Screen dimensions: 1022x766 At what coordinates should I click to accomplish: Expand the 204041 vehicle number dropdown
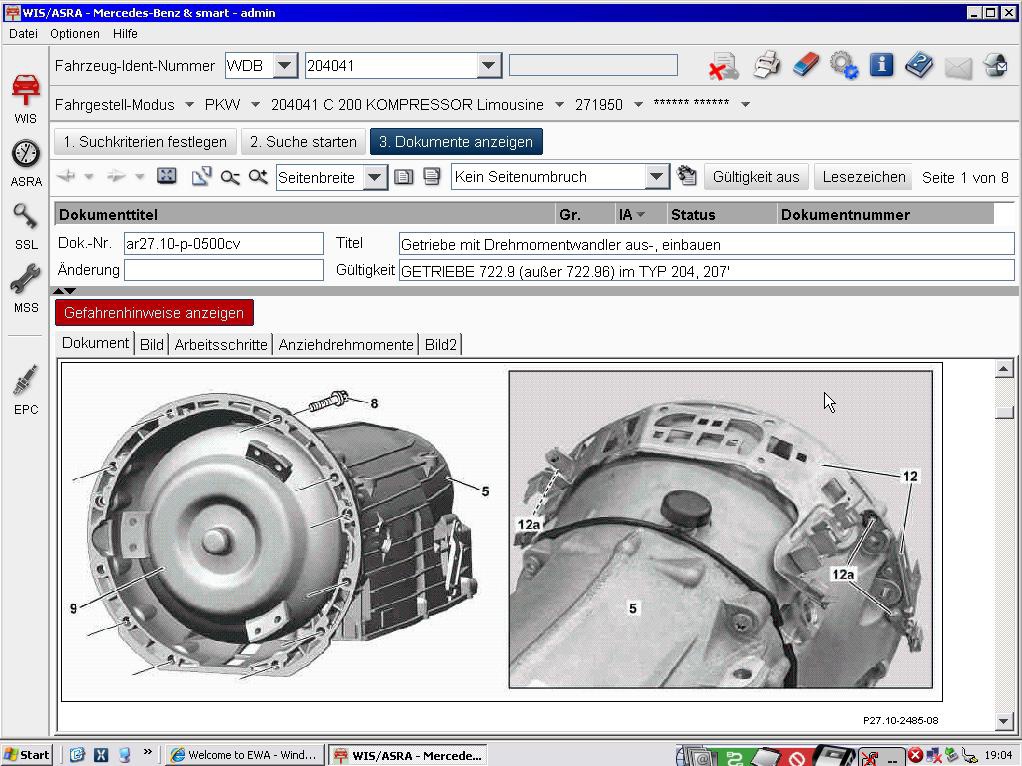pyautogui.click(x=488, y=65)
